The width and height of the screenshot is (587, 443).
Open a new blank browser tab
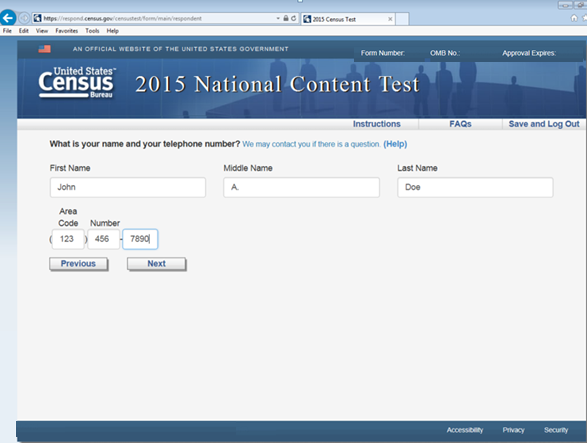[x=402, y=19]
